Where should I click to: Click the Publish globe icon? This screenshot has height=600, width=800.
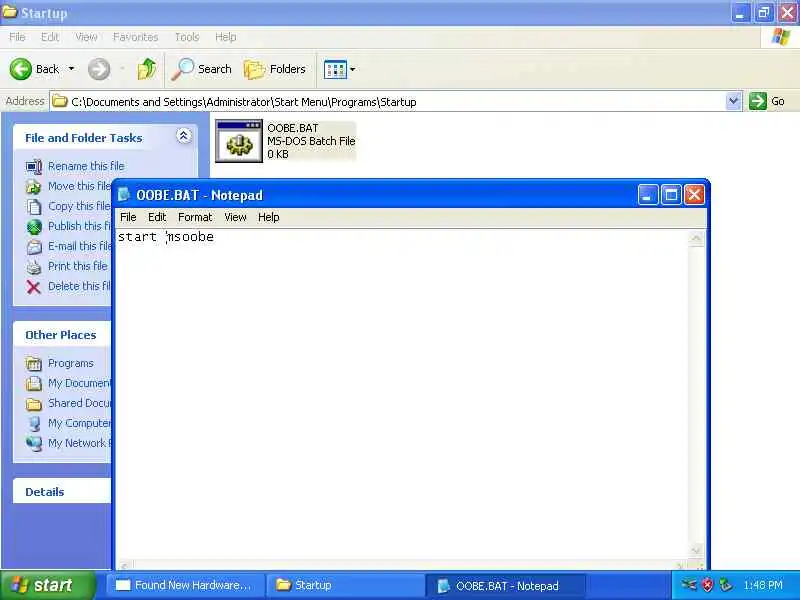tap(34, 227)
